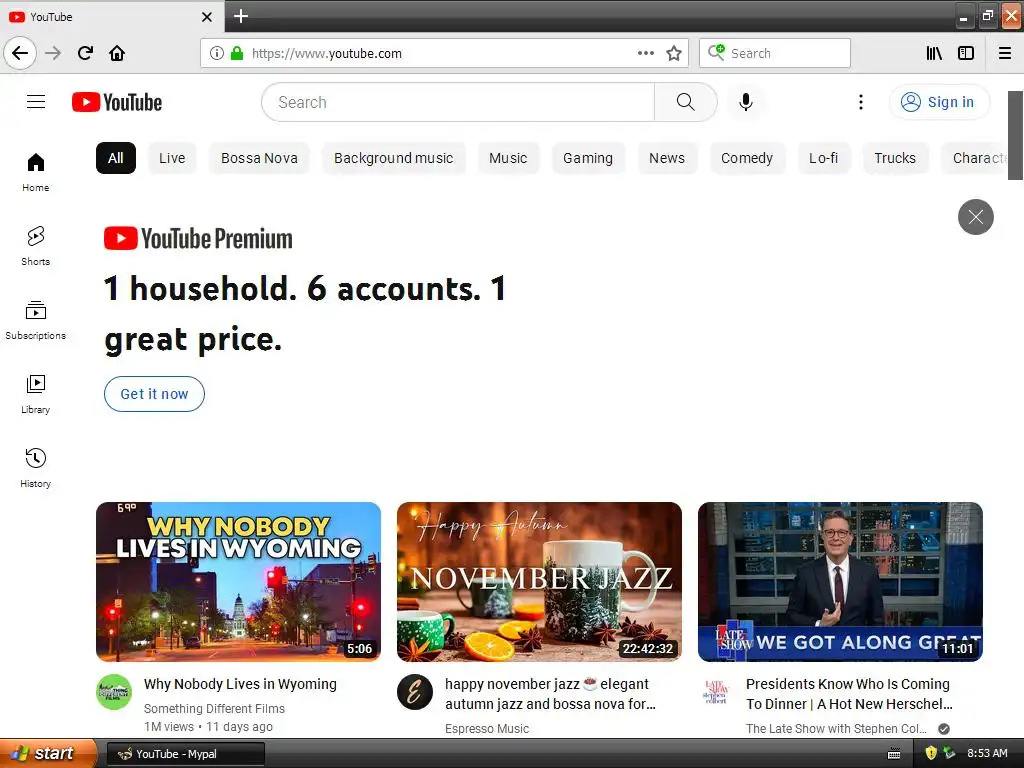Click the happy november jazz video title
The width and height of the screenshot is (1024, 768).
[x=551, y=694]
